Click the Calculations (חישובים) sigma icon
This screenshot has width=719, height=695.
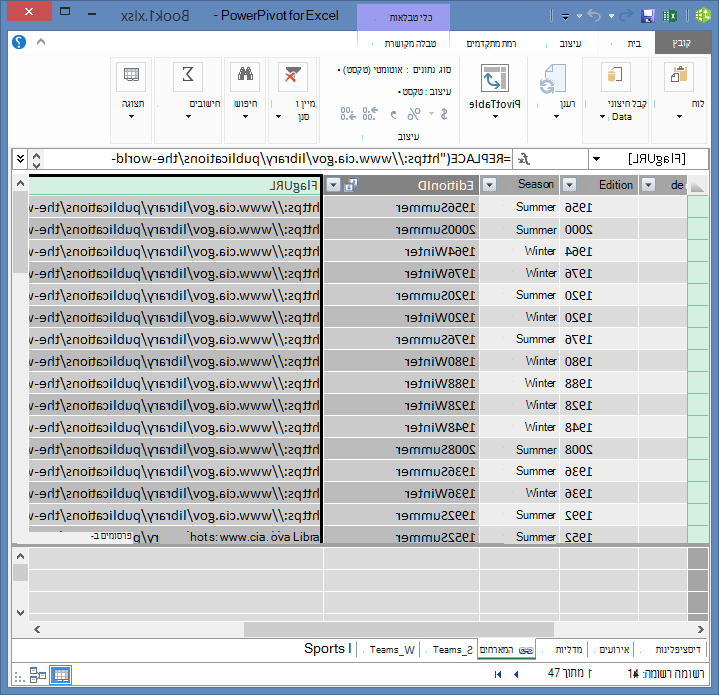[188, 77]
